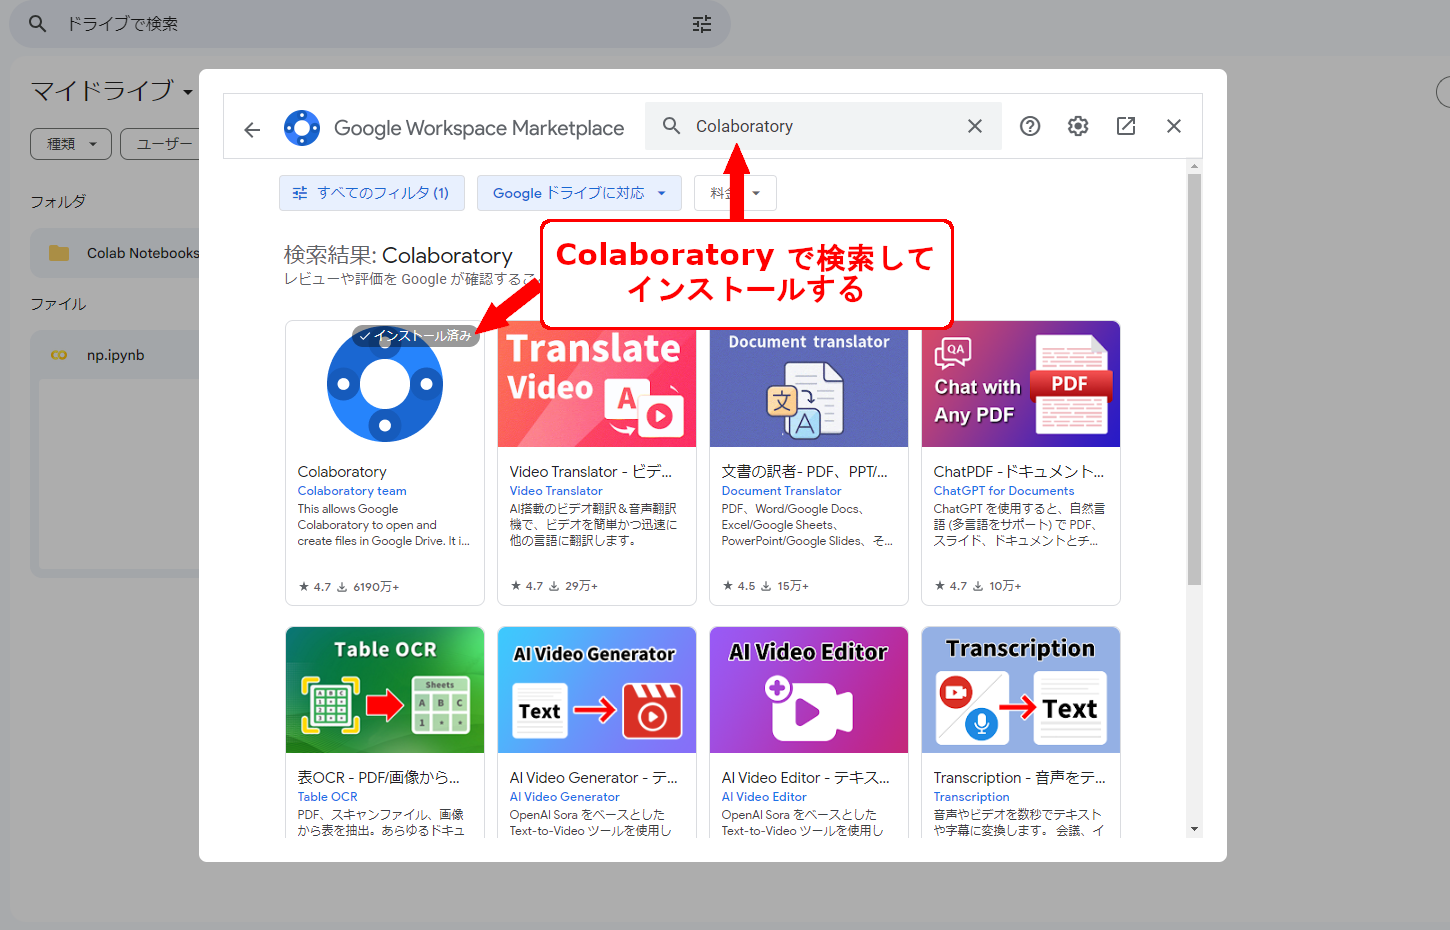Open the Colab Notebooks folder
This screenshot has height=930, width=1450.
coord(140,252)
